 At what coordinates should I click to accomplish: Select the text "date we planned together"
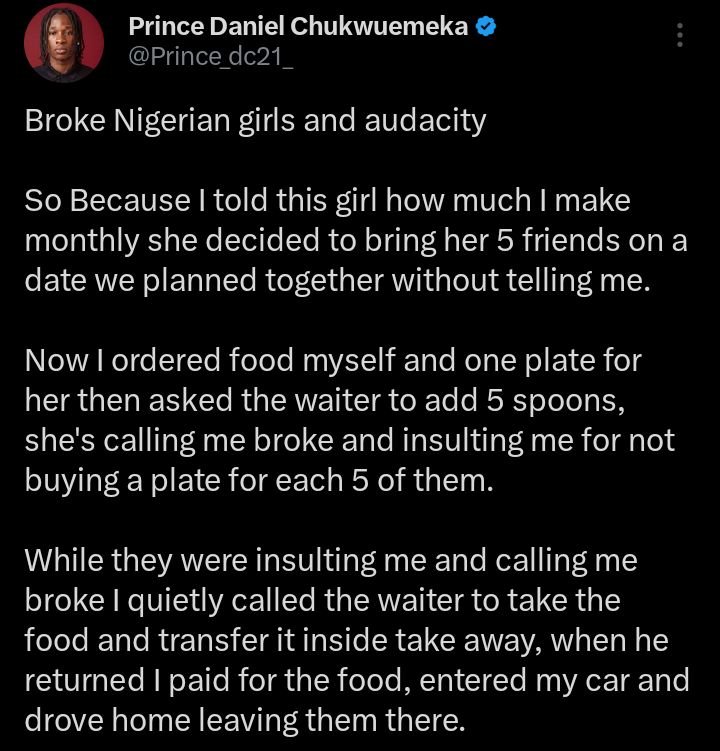[x=204, y=281]
